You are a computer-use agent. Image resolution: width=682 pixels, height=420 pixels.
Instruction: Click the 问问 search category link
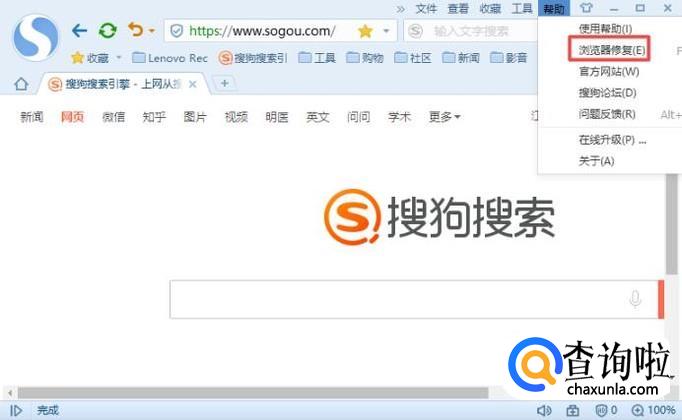click(x=358, y=117)
